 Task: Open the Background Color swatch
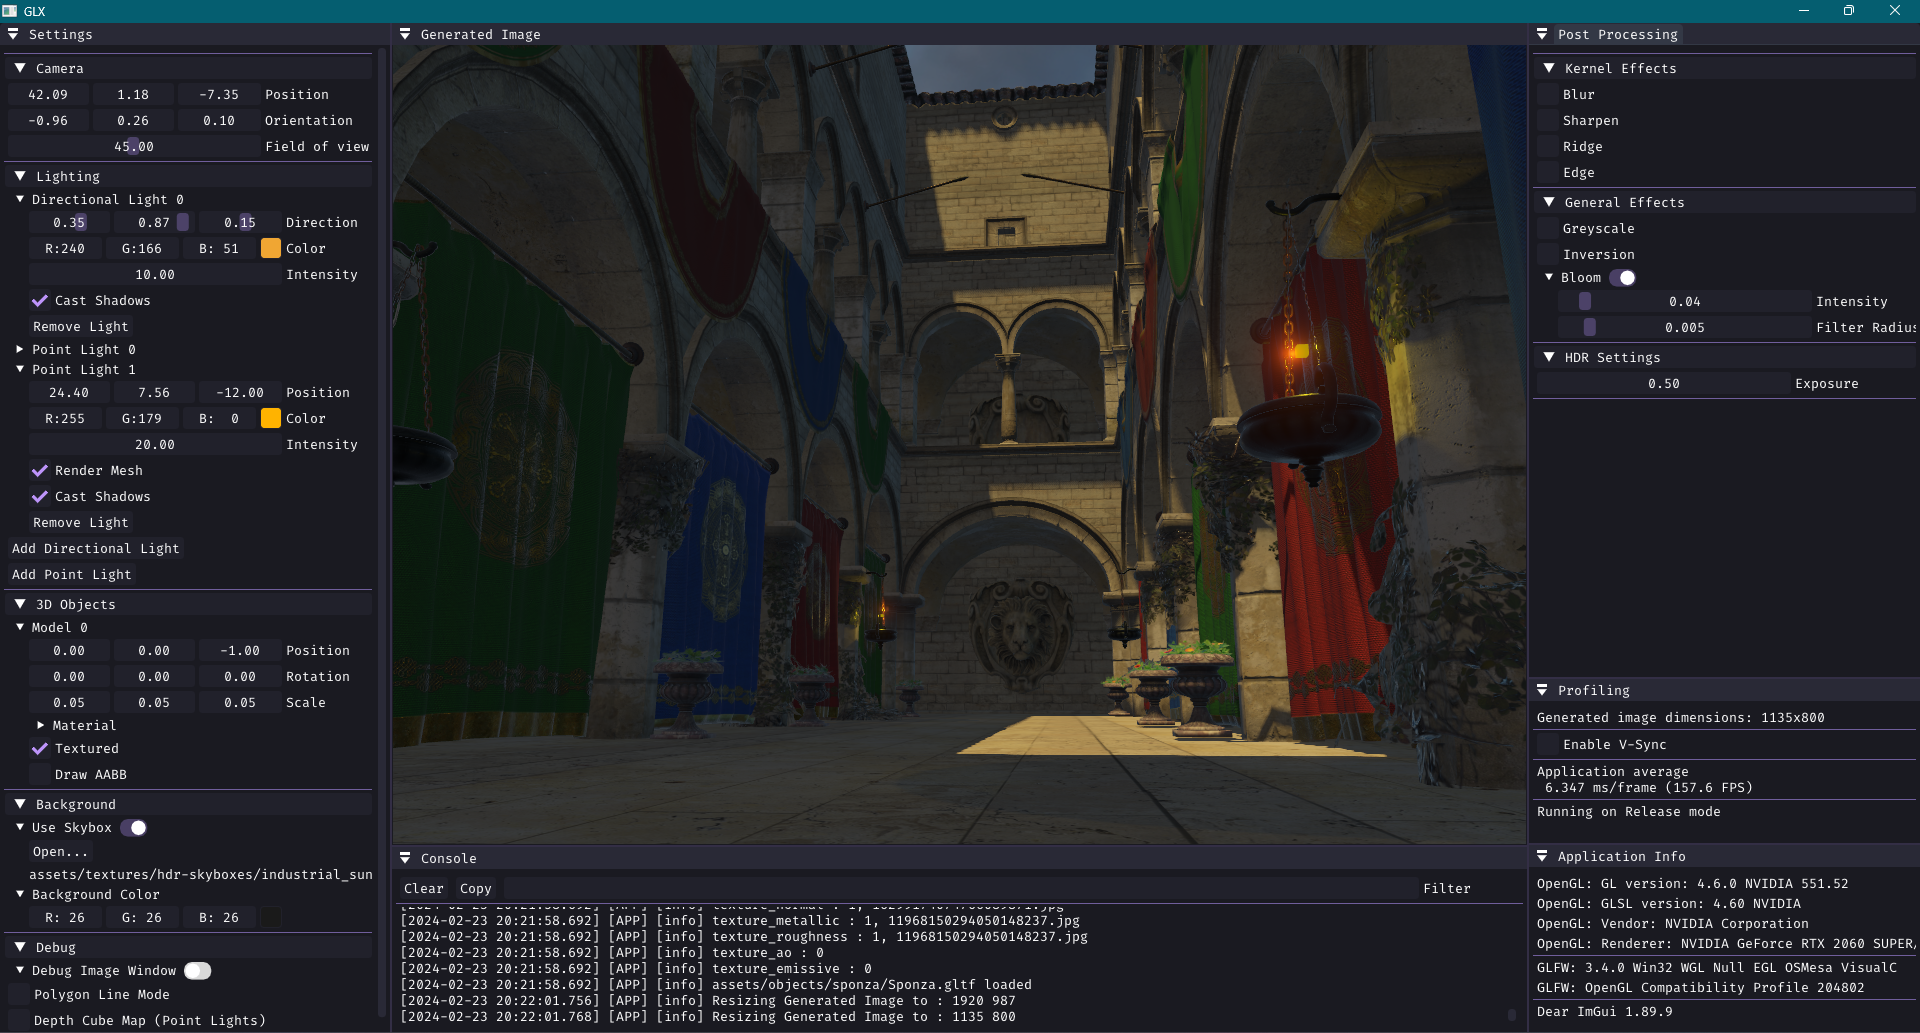tap(271, 917)
